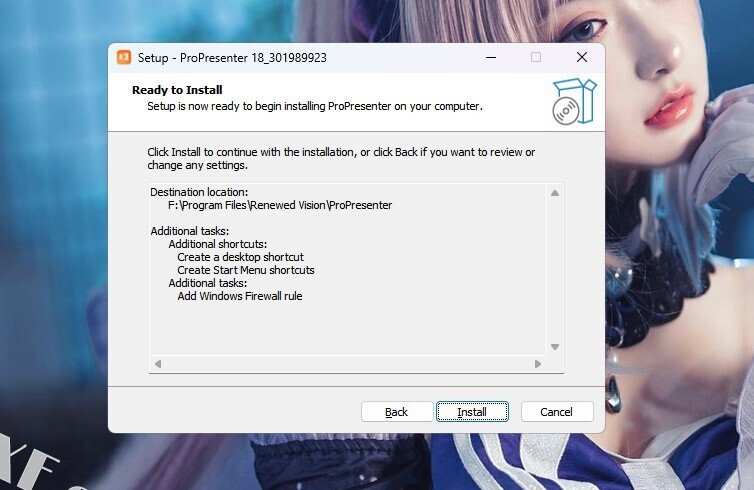Click the 'Create Start Menu shortcuts' line
This screenshot has width=754, height=490.
coord(246,270)
